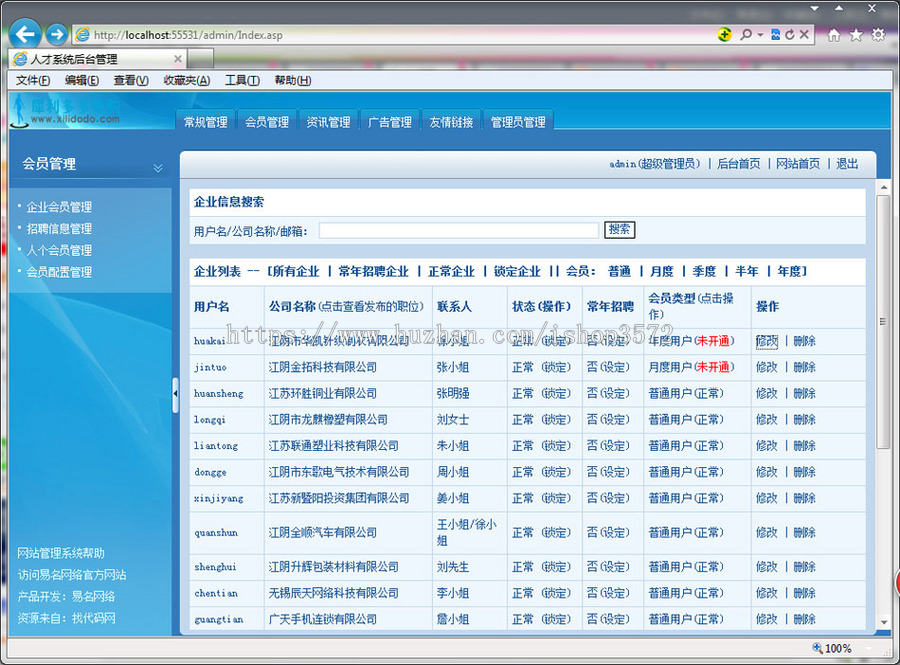Open 网站管理系统帮助 link
The width and height of the screenshot is (900, 665).
coord(61,554)
